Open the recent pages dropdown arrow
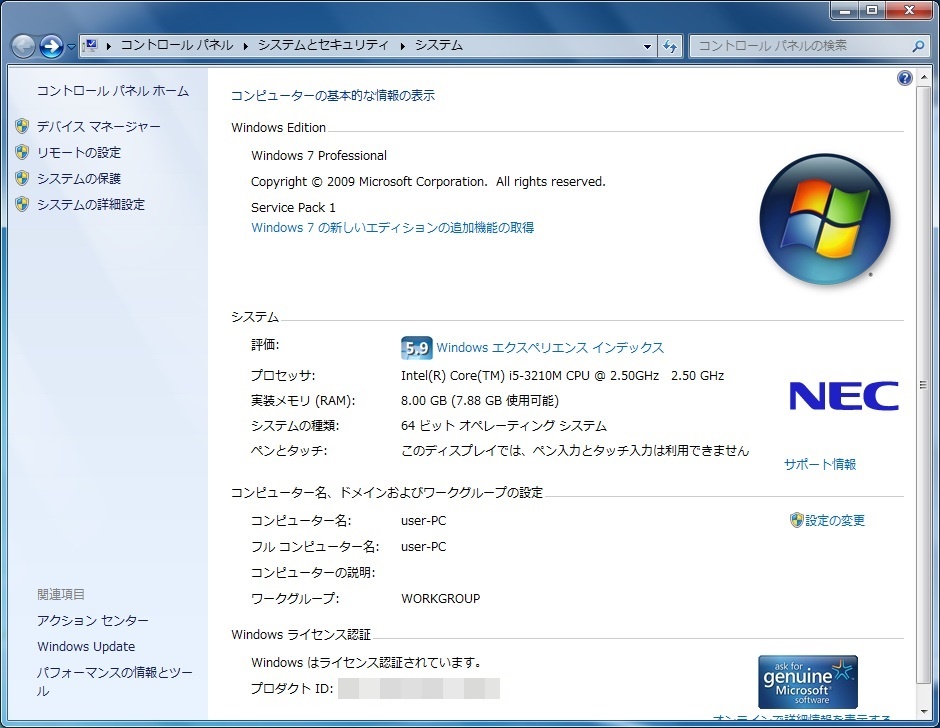The height and width of the screenshot is (728, 940). (71, 47)
